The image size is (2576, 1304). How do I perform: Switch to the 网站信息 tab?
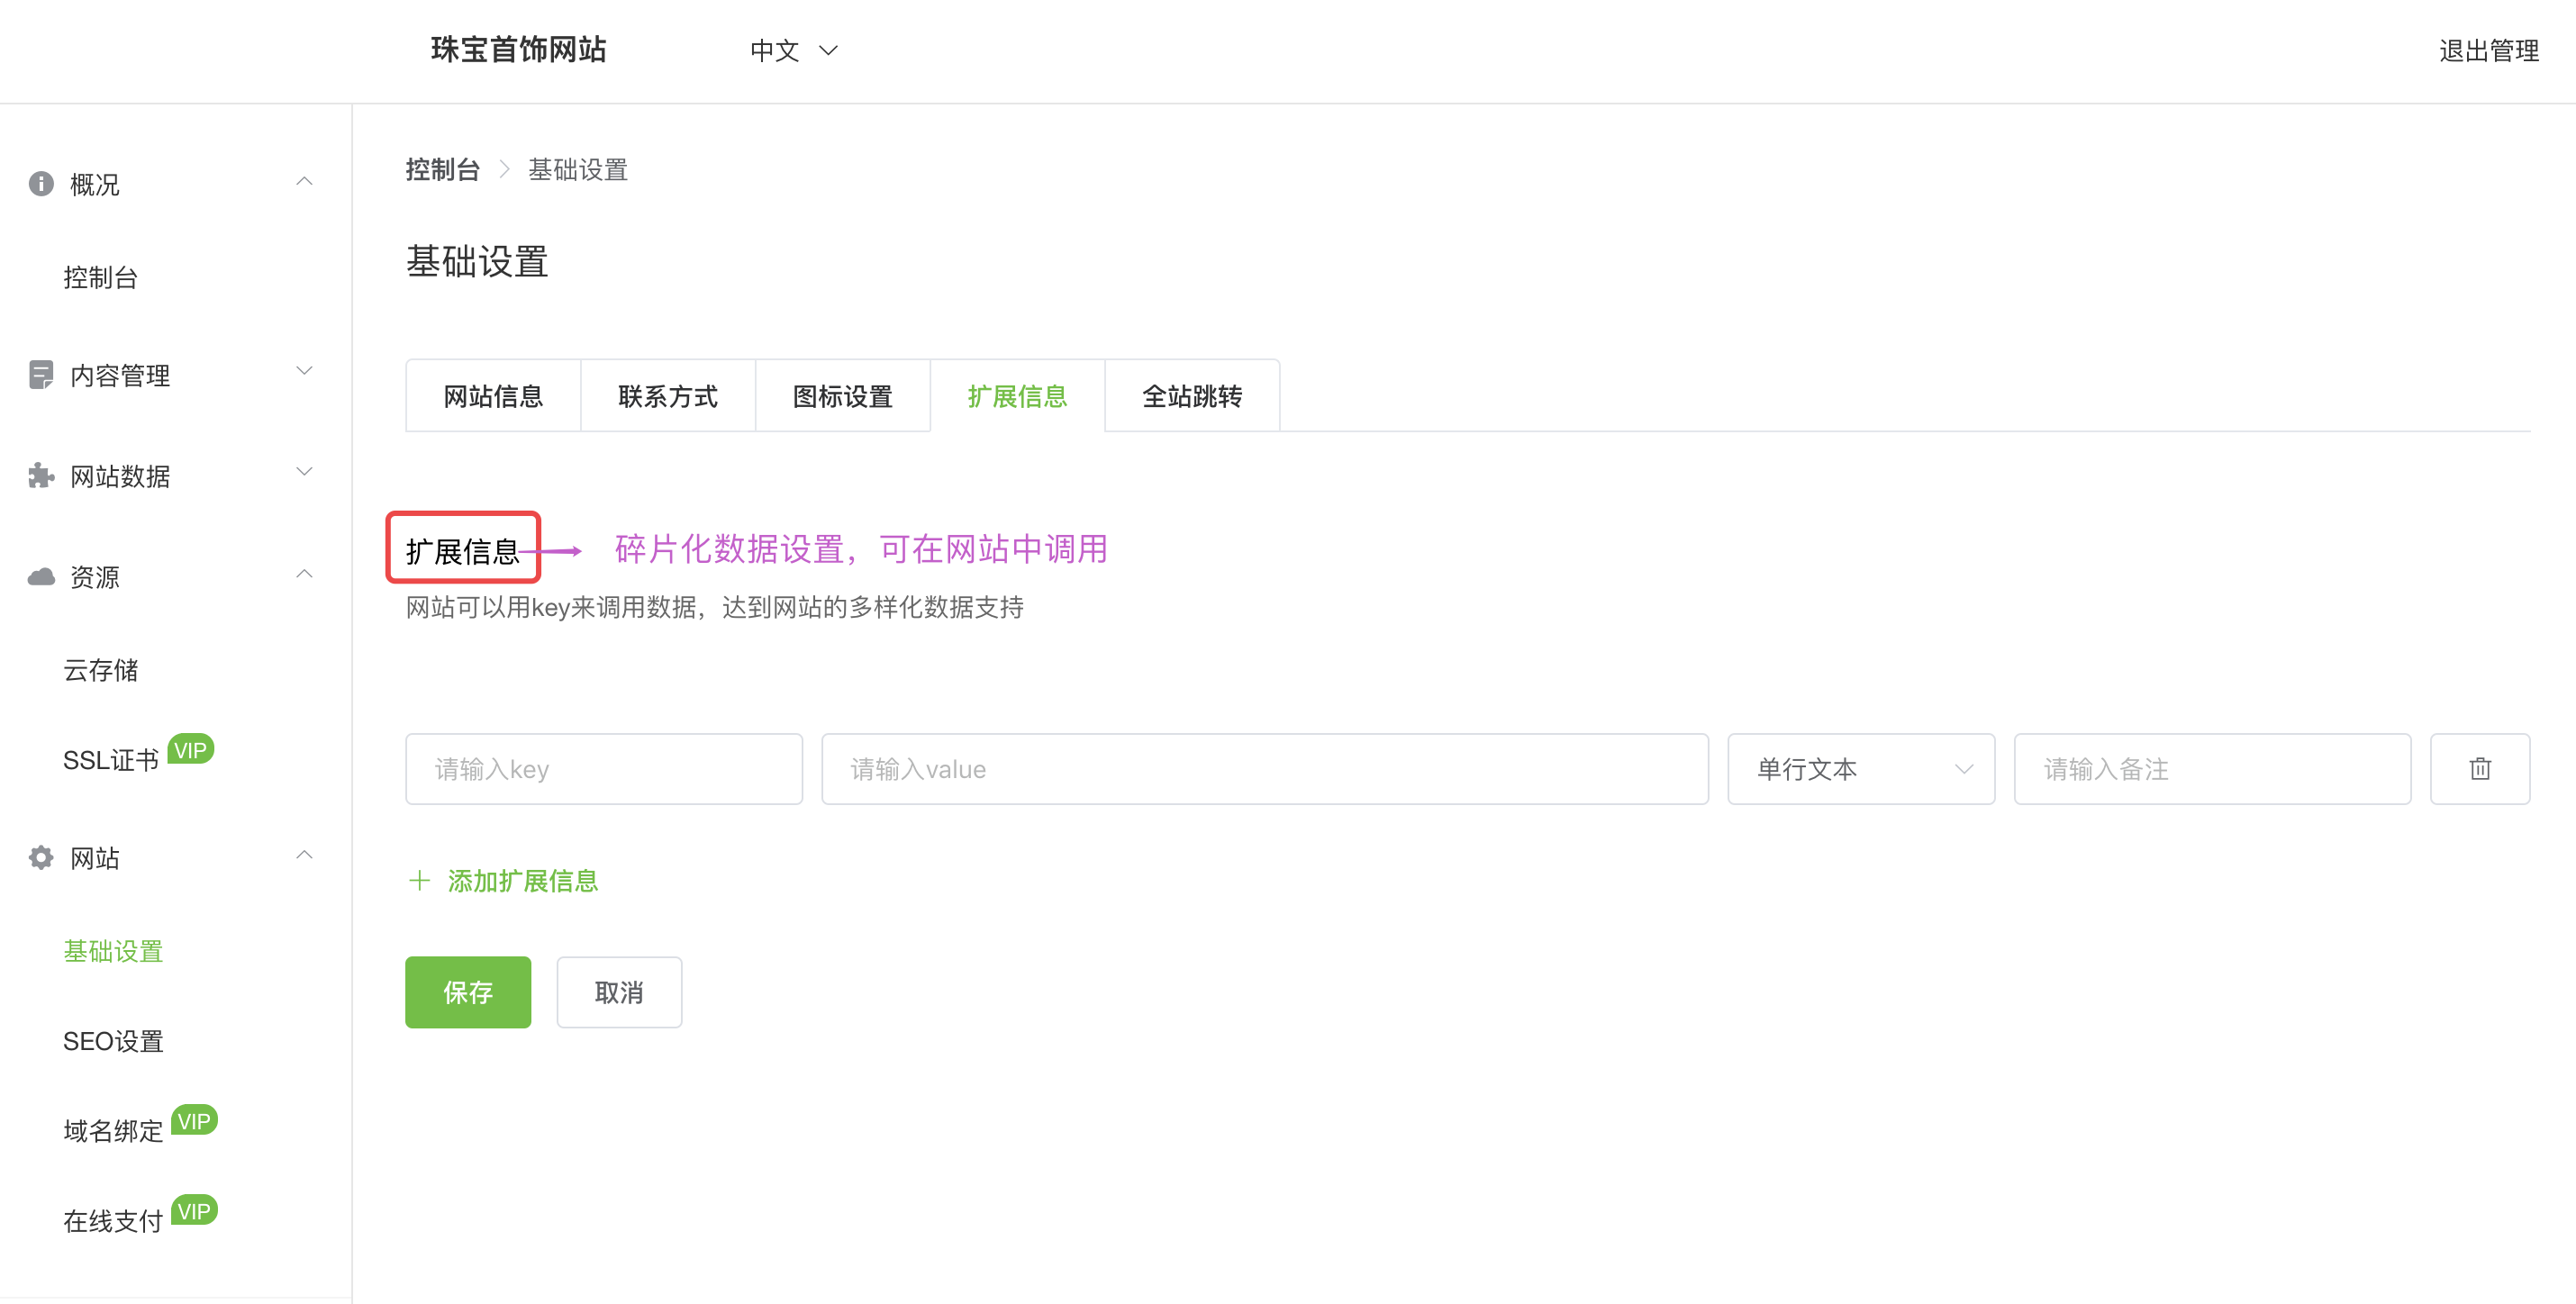point(493,396)
